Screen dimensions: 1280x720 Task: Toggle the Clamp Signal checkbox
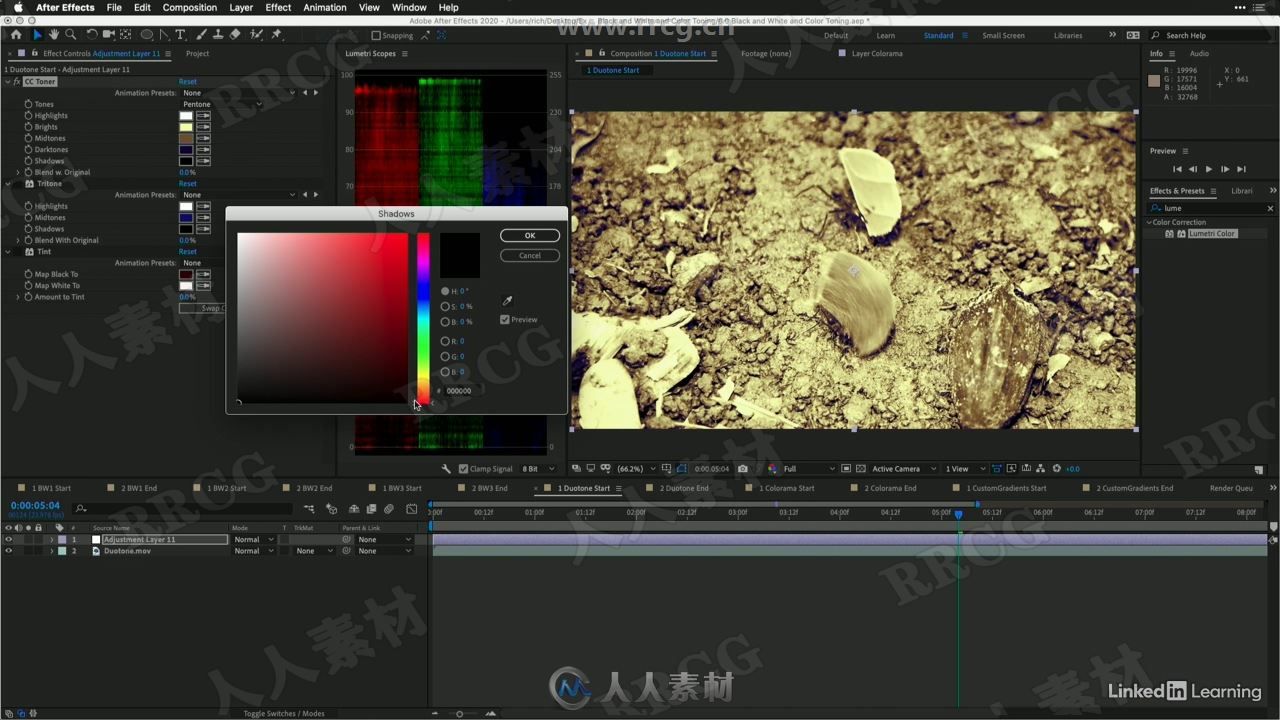(463, 468)
